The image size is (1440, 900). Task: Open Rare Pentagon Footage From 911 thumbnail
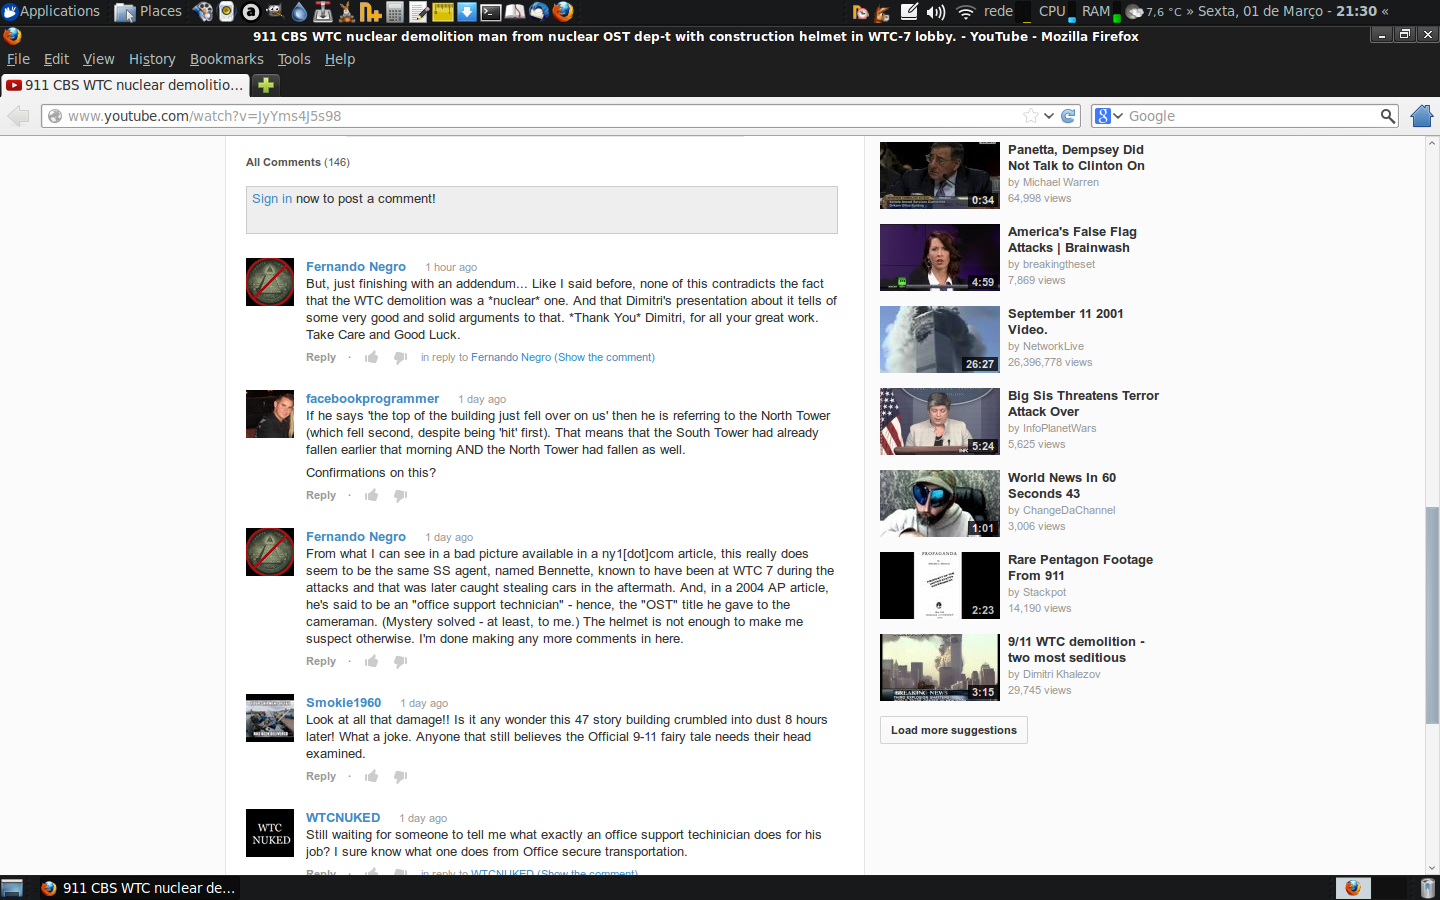tap(940, 585)
